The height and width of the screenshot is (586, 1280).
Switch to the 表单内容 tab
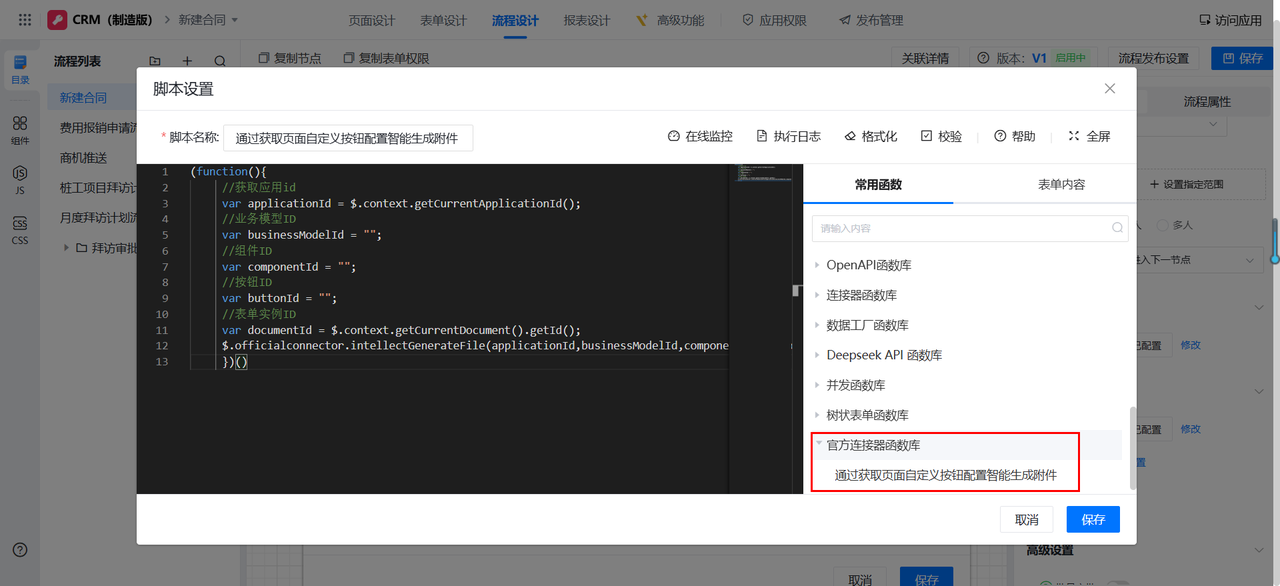1061,185
